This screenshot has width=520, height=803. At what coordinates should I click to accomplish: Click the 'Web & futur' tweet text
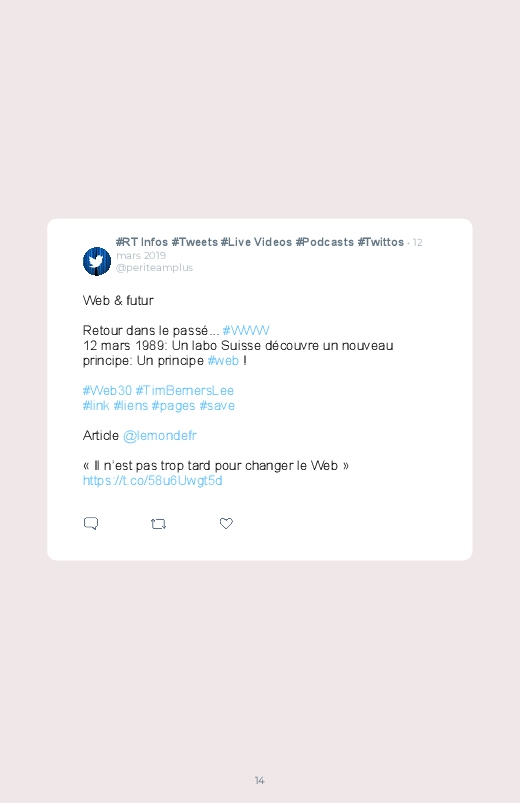(x=118, y=300)
